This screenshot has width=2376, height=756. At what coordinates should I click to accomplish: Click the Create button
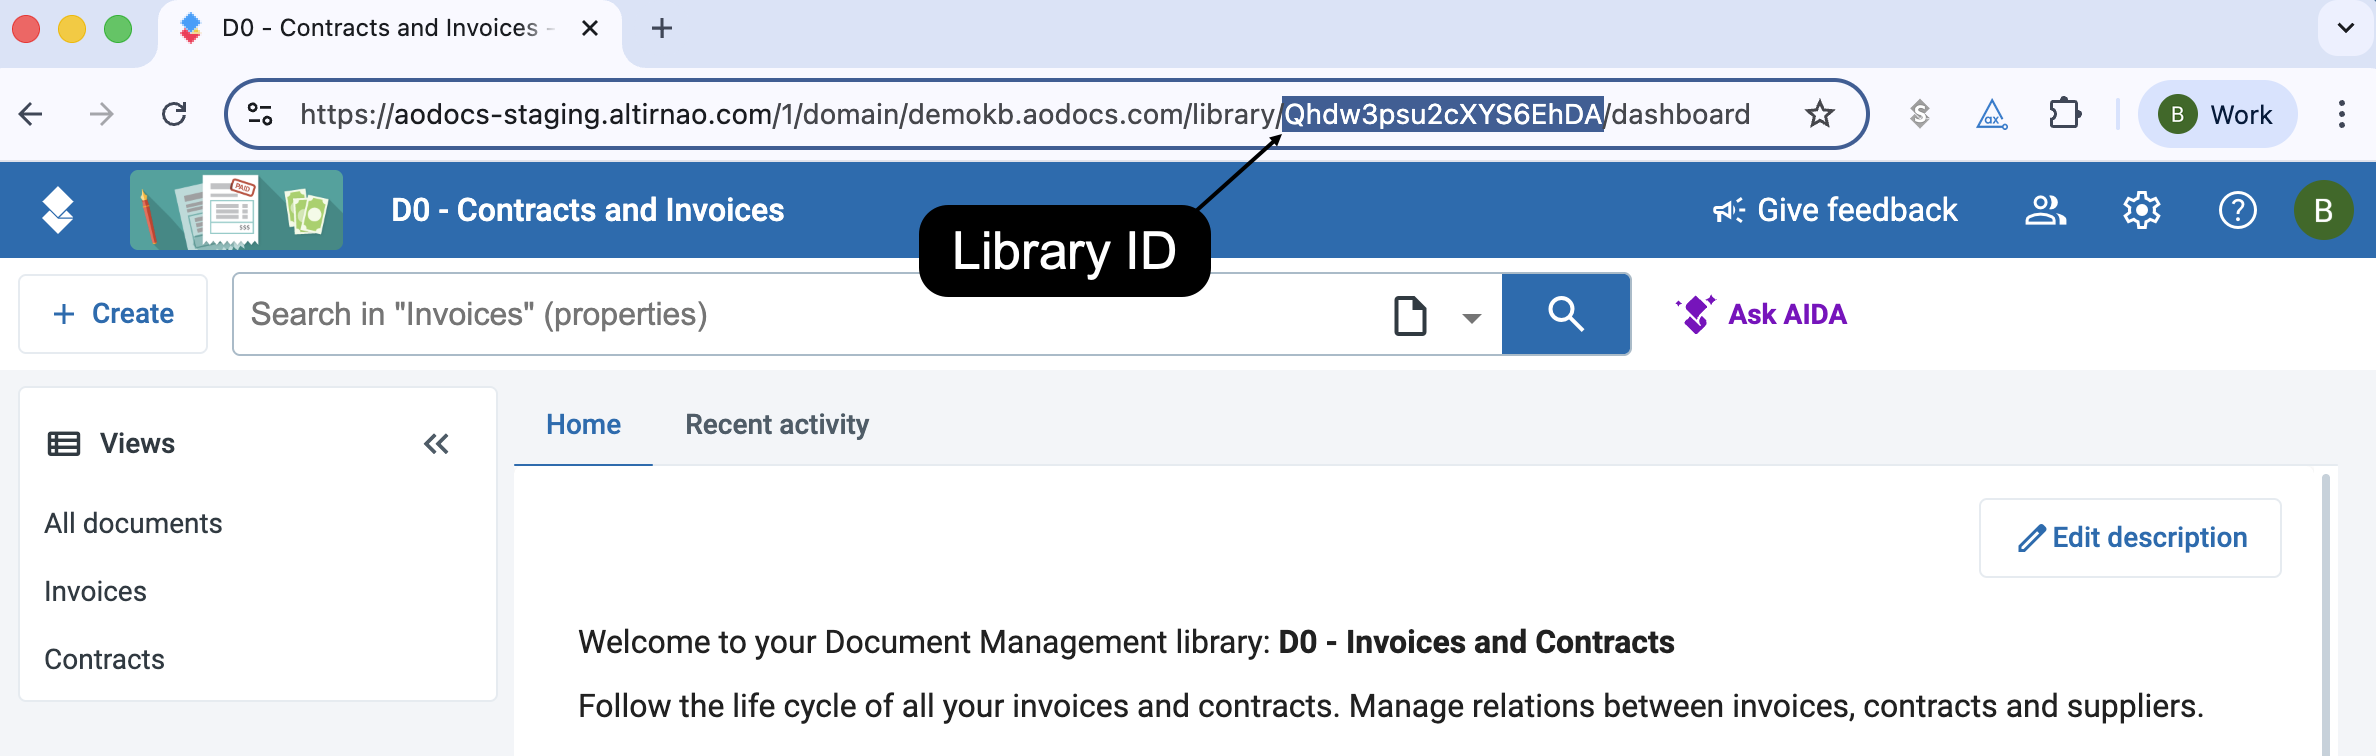tap(113, 314)
